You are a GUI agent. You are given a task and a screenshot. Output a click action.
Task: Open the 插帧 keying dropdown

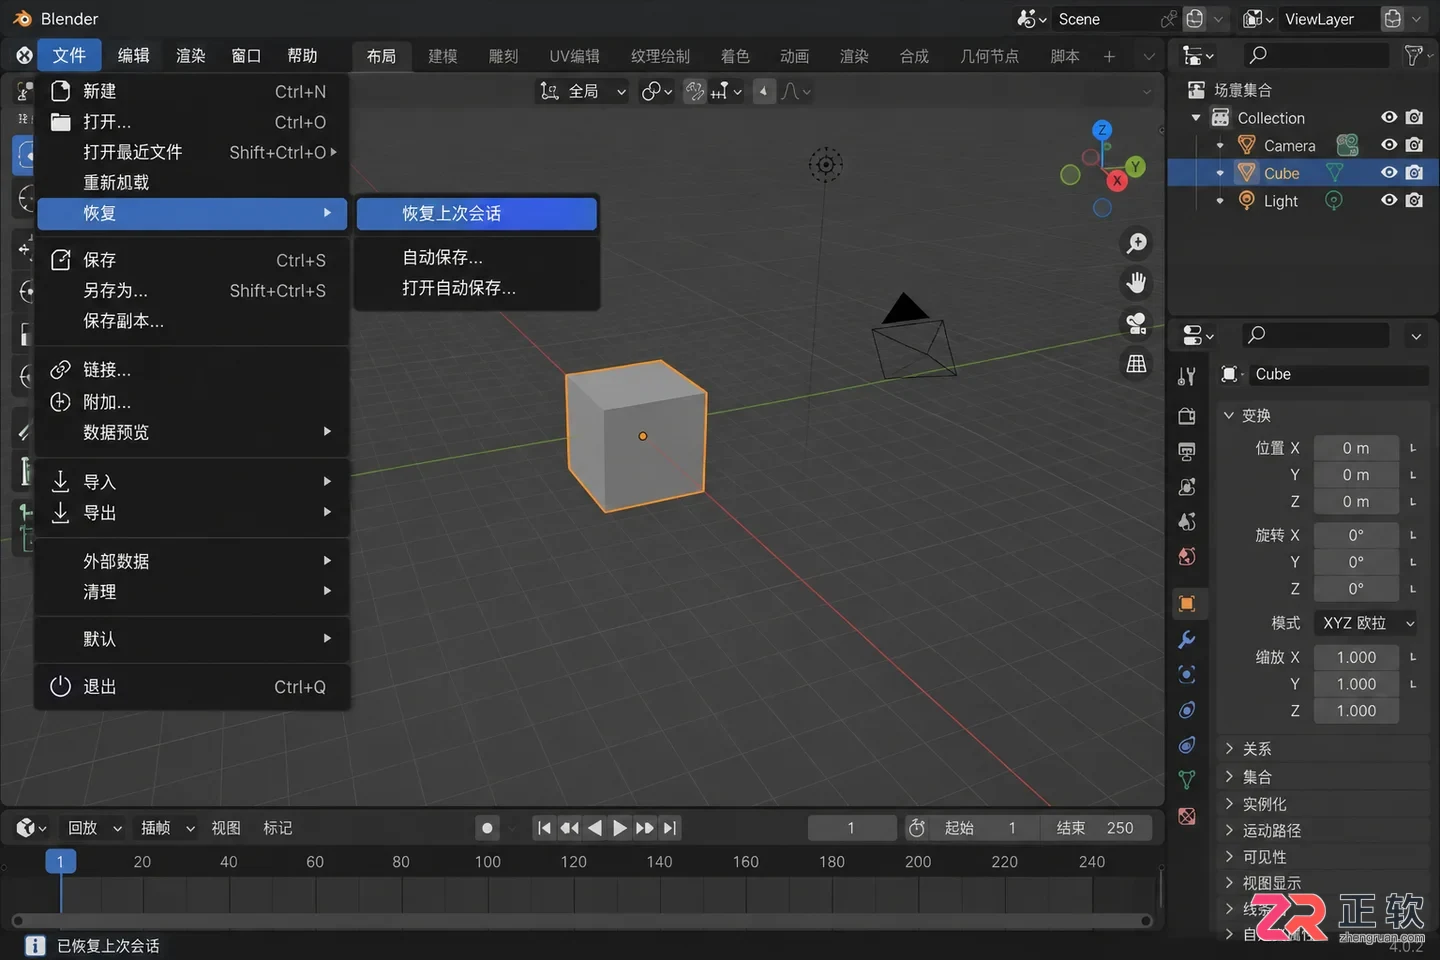167,828
